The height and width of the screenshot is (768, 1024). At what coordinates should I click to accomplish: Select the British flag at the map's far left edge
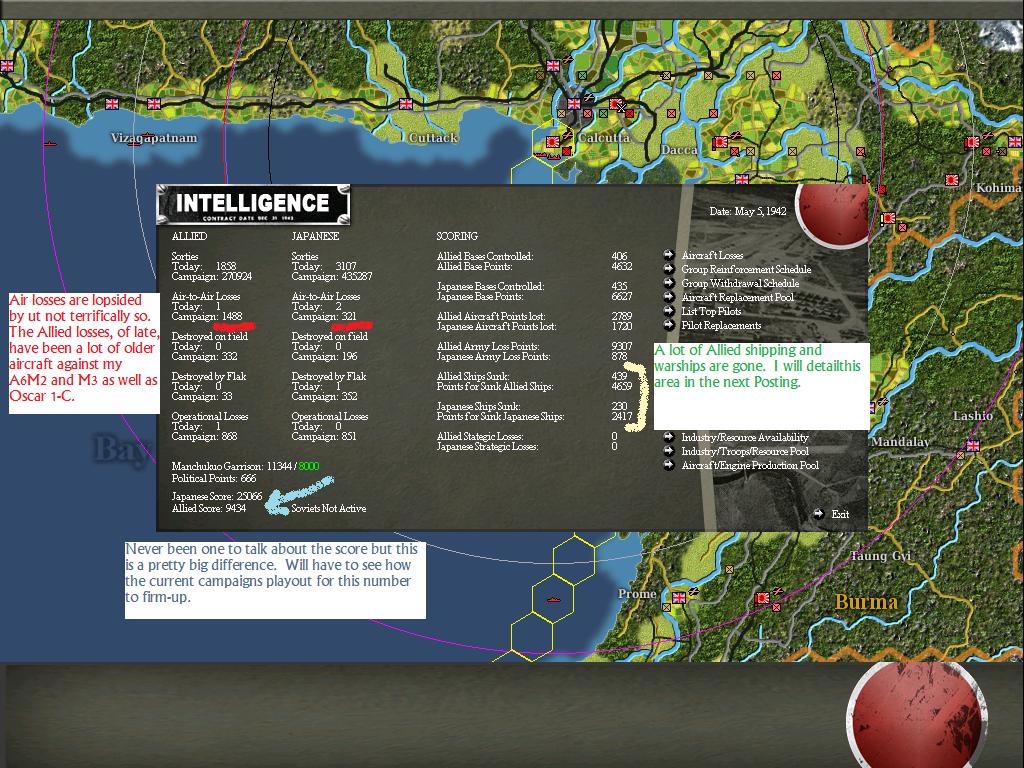point(7,65)
